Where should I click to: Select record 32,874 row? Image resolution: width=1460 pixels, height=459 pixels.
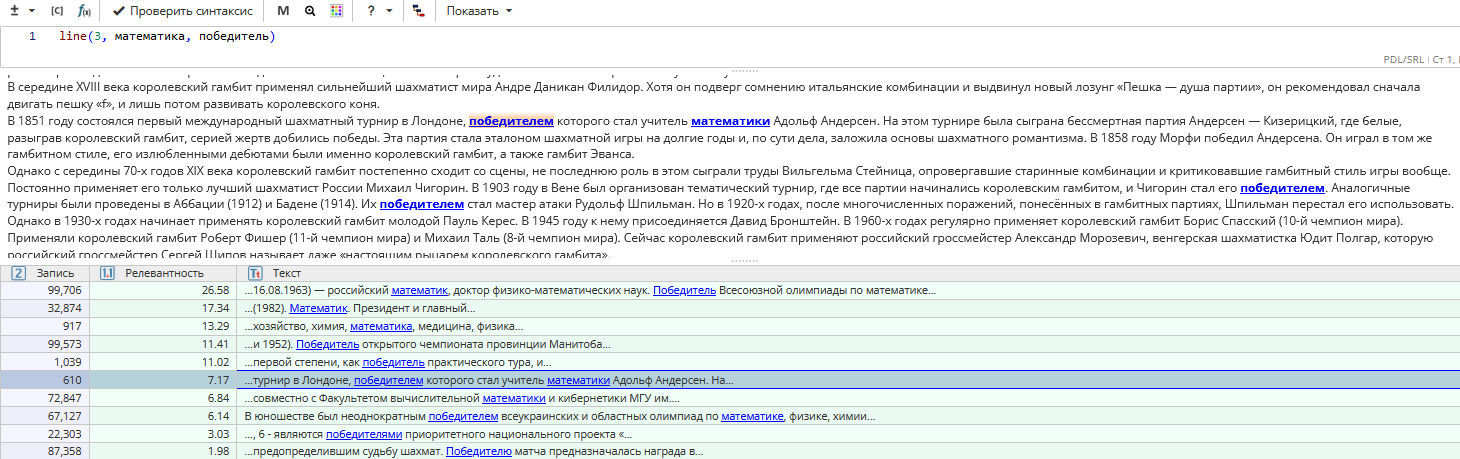pyautogui.click(x=730, y=308)
